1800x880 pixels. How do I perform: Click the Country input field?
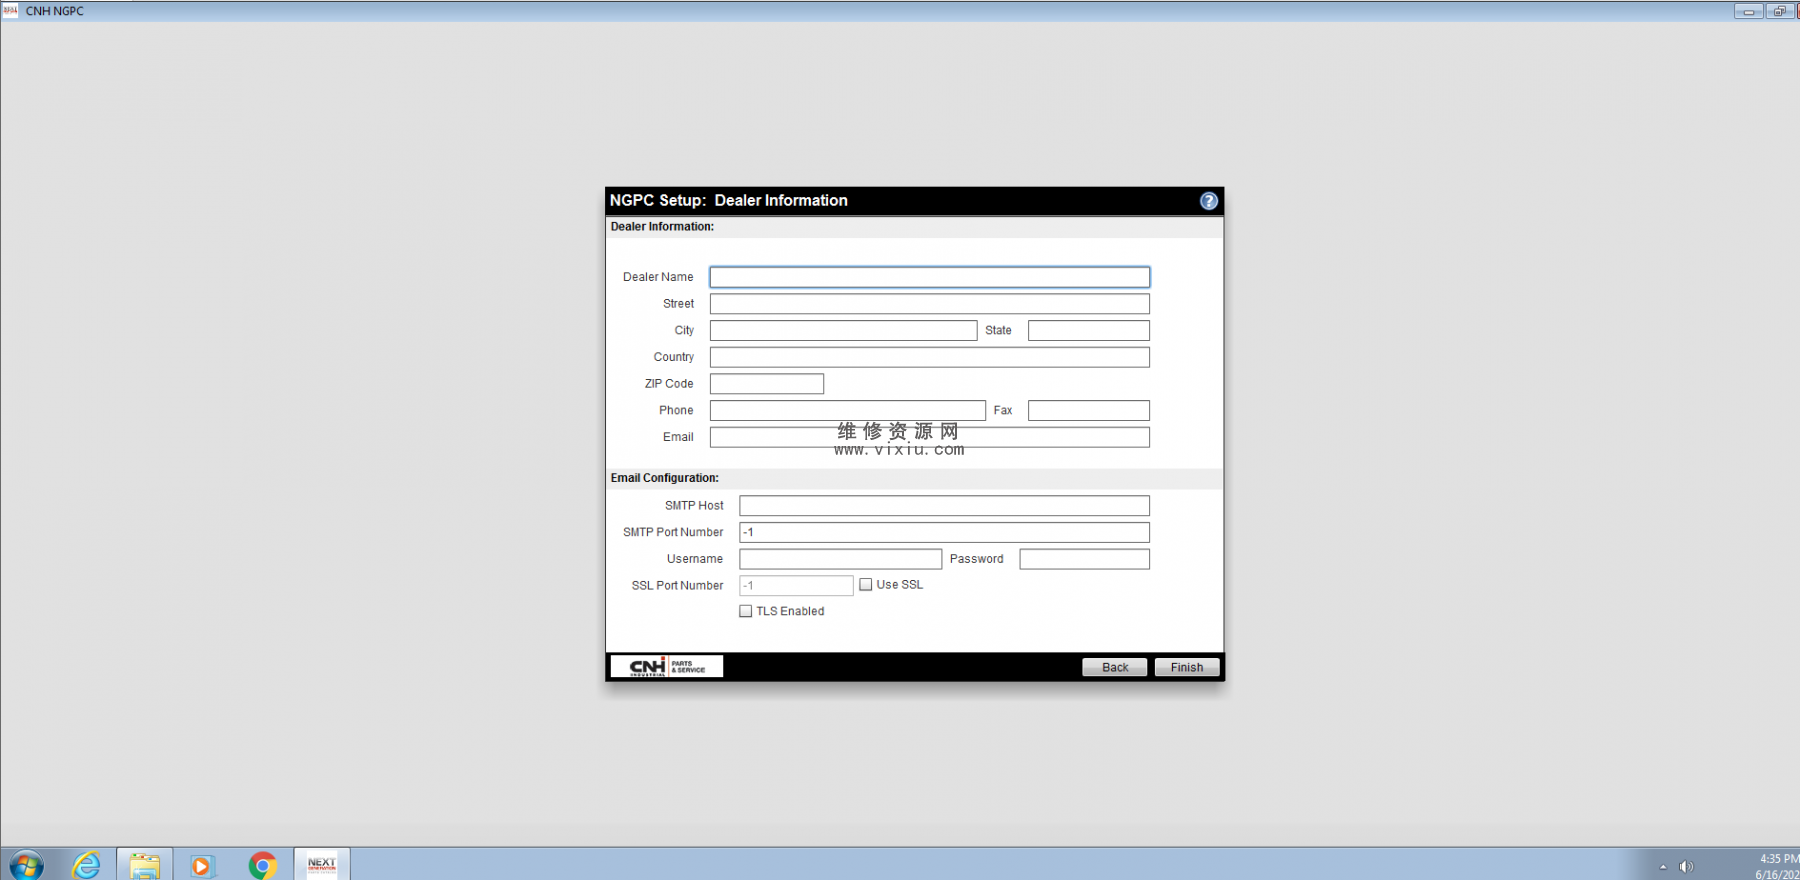point(930,357)
